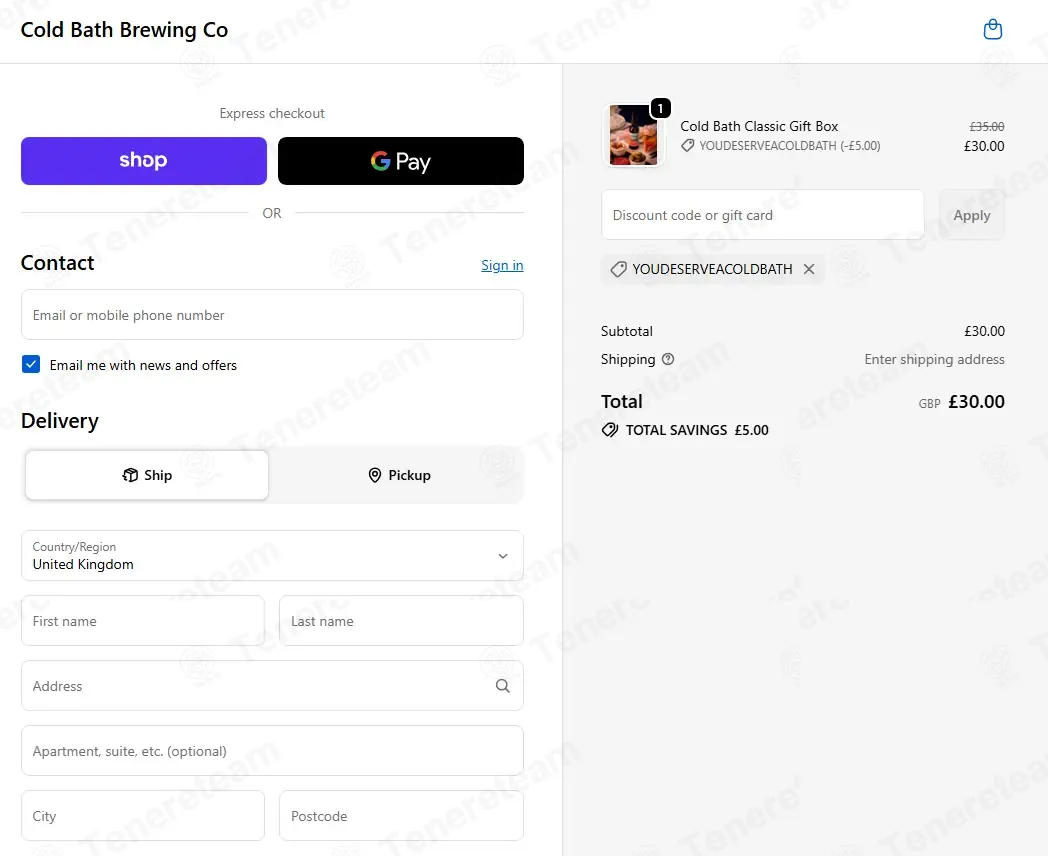Image resolution: width=1048 pixels, height=856 pixels.
Task: Check out using the Shop Pay button
Action: 144,161
